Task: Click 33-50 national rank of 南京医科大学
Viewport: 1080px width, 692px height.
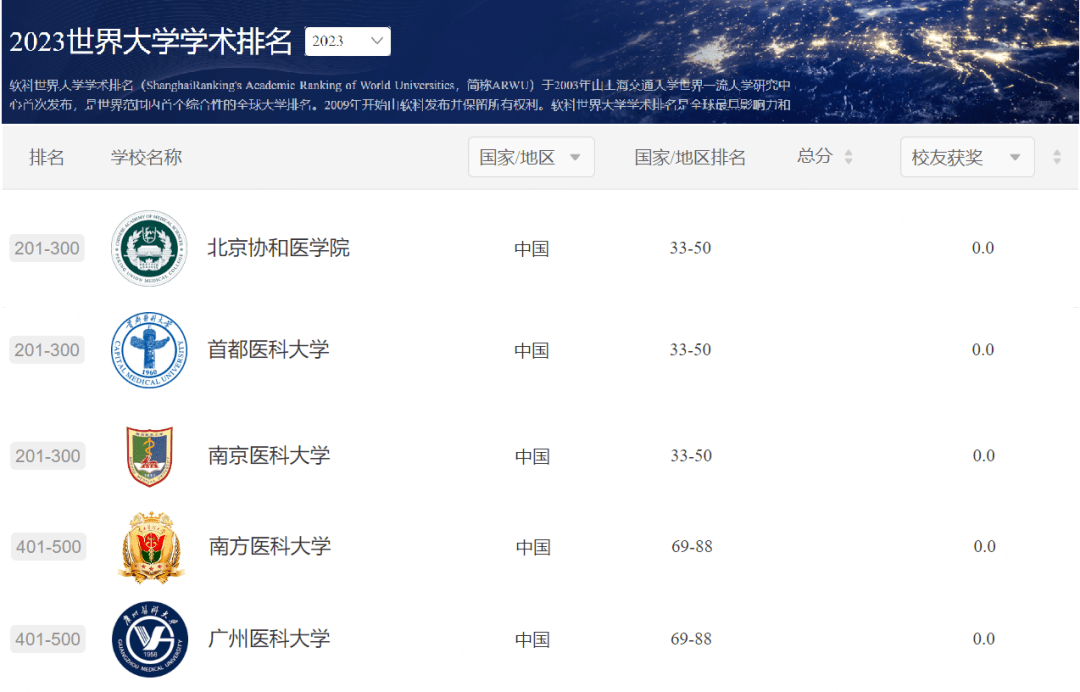Action: pyautogui.click(x=692, y=456)
